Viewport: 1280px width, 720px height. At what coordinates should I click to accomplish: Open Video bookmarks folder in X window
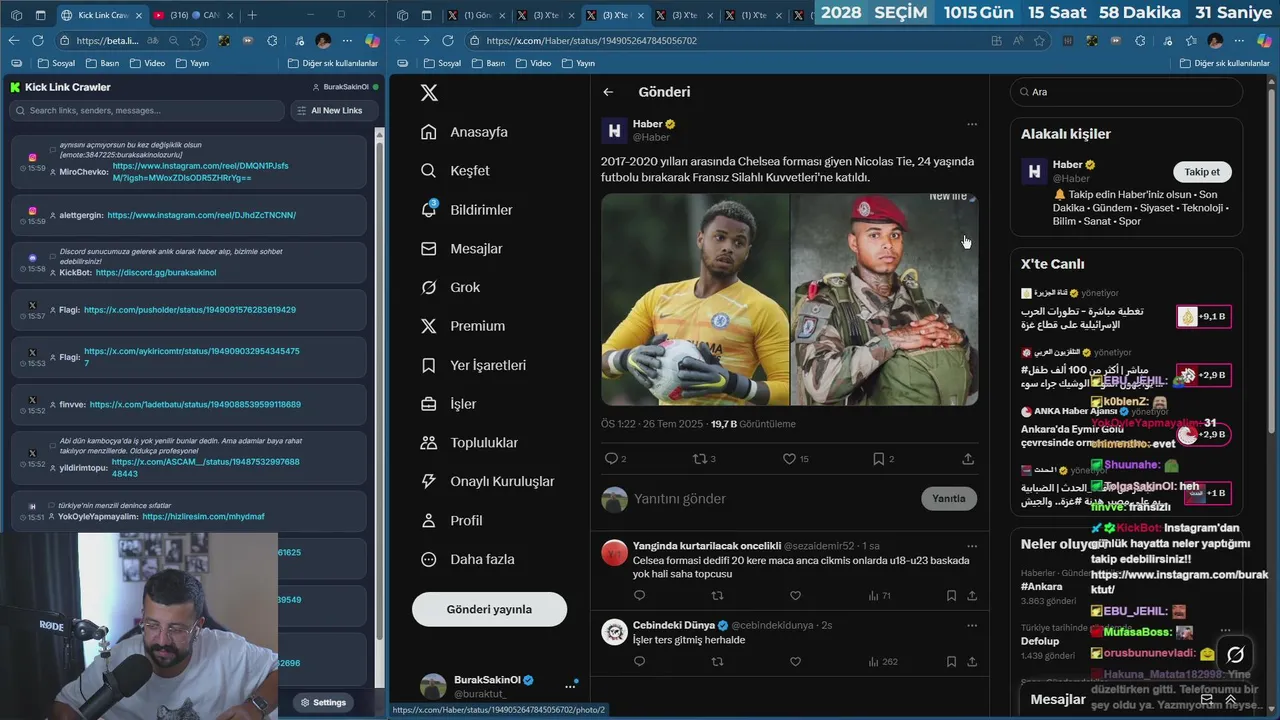[x=534, y=63]
